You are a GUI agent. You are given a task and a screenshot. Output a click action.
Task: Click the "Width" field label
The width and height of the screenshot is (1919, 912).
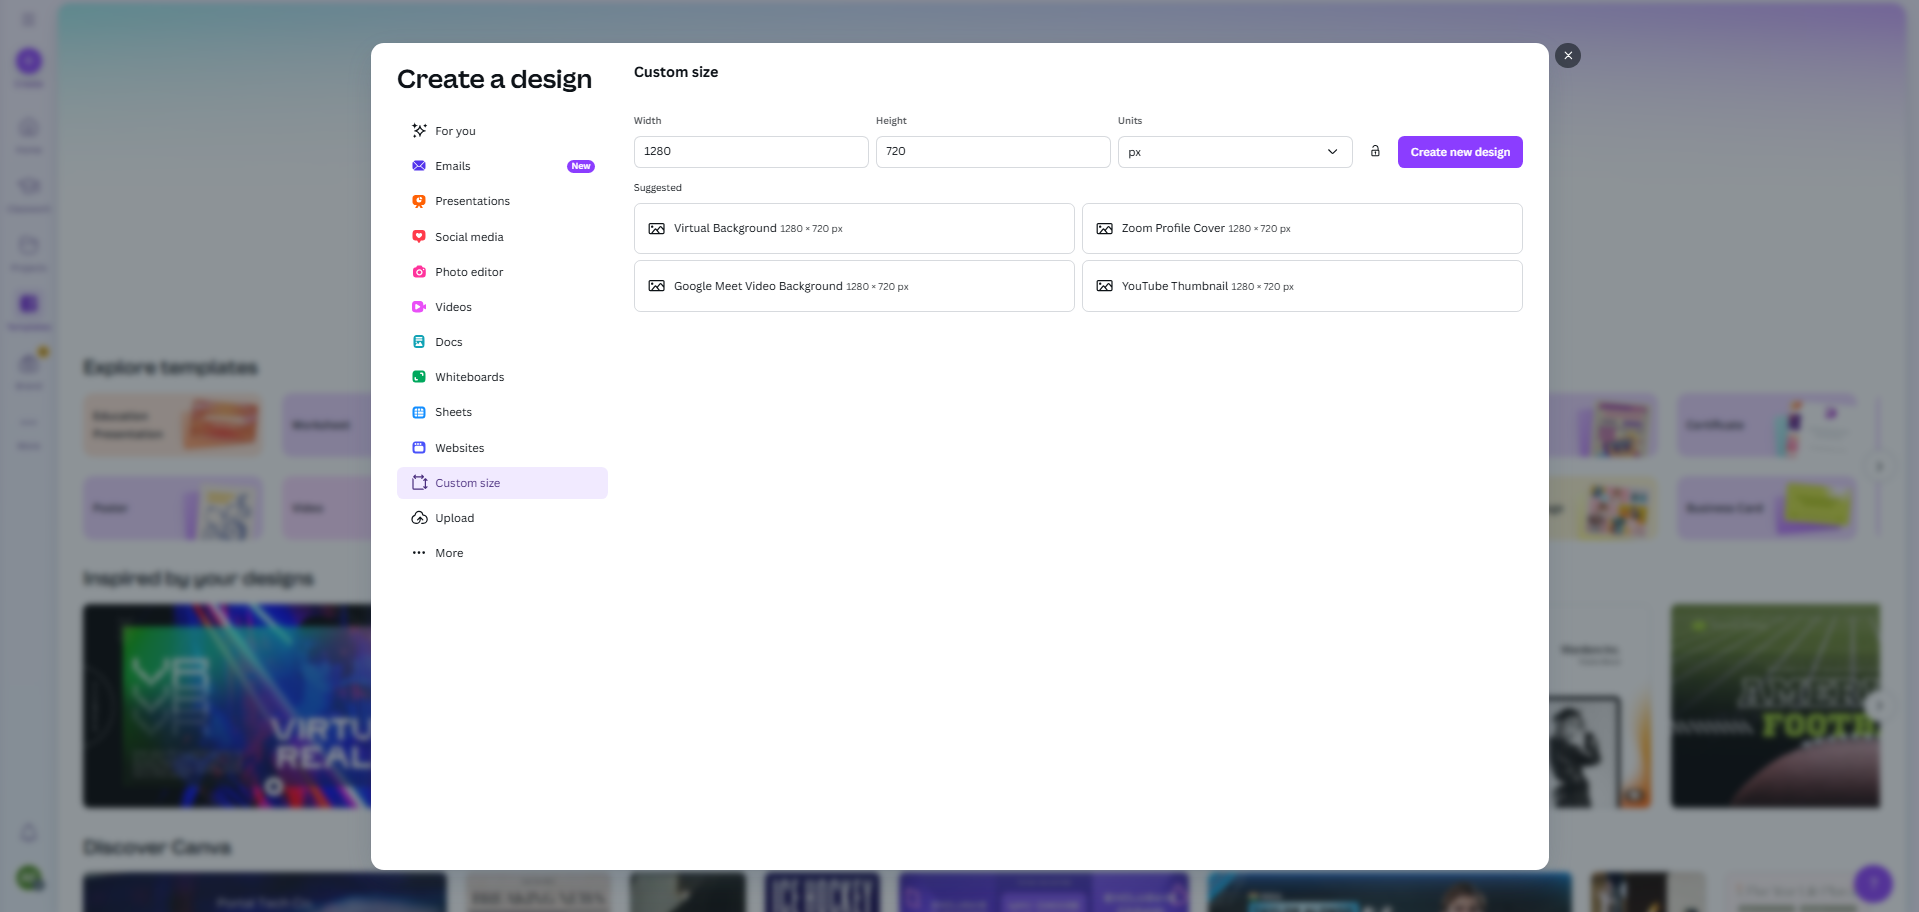(647, 121)
